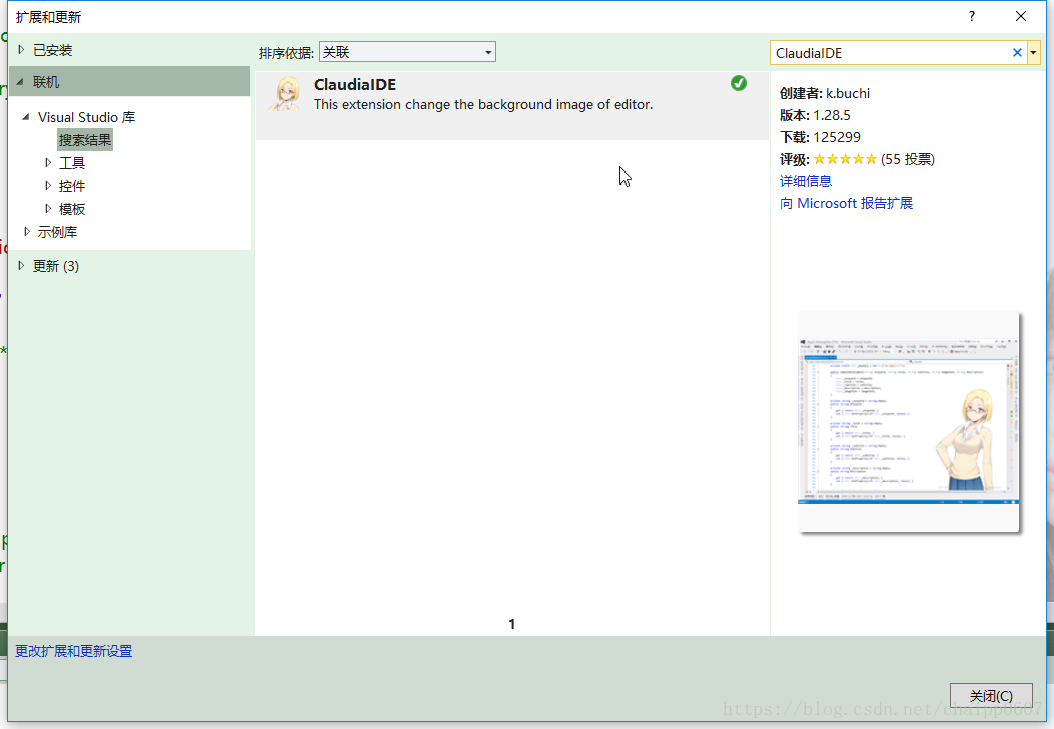Click page number 1 in results

point(512,624)
